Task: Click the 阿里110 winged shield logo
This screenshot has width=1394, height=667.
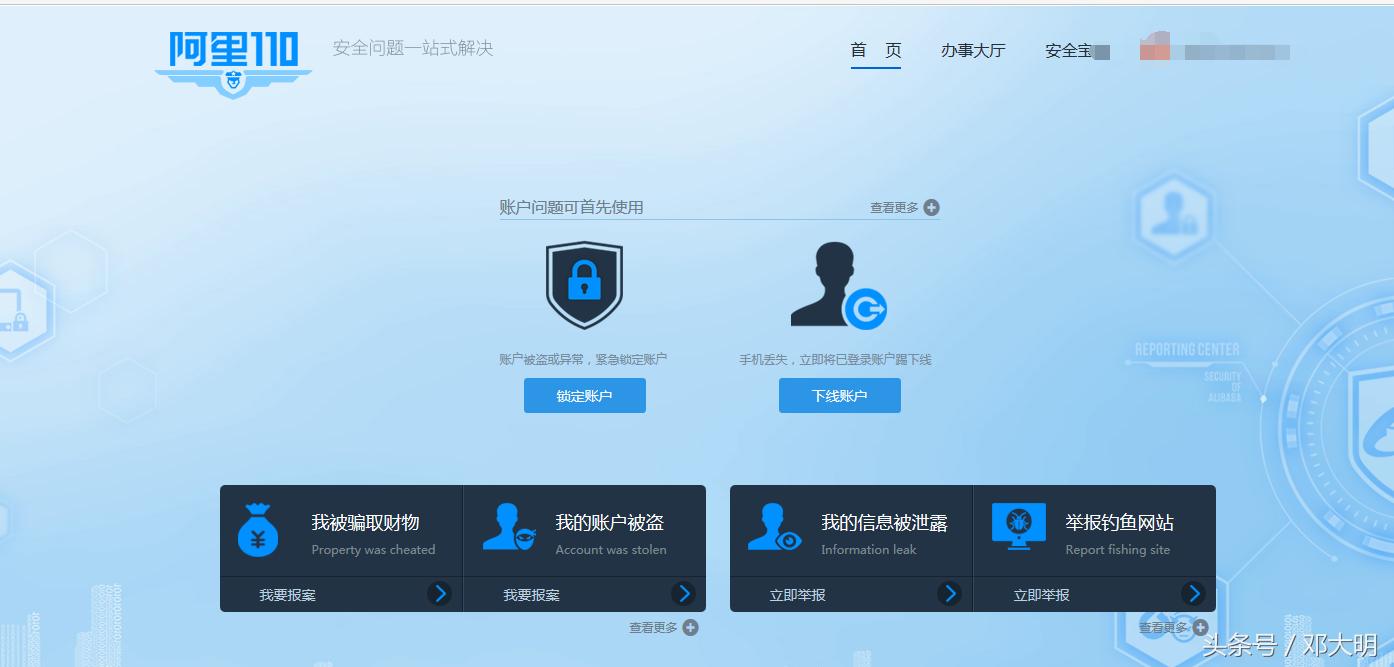Action: 232,60
